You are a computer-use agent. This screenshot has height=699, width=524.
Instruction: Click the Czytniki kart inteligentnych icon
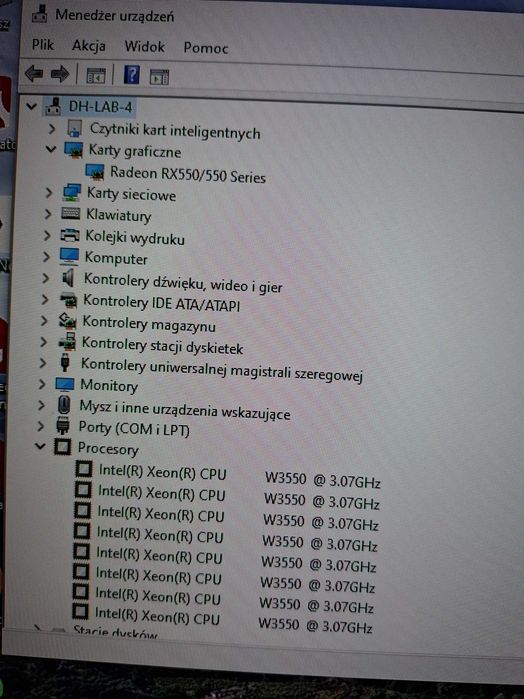pyautogui.click(x=74, y=128)
